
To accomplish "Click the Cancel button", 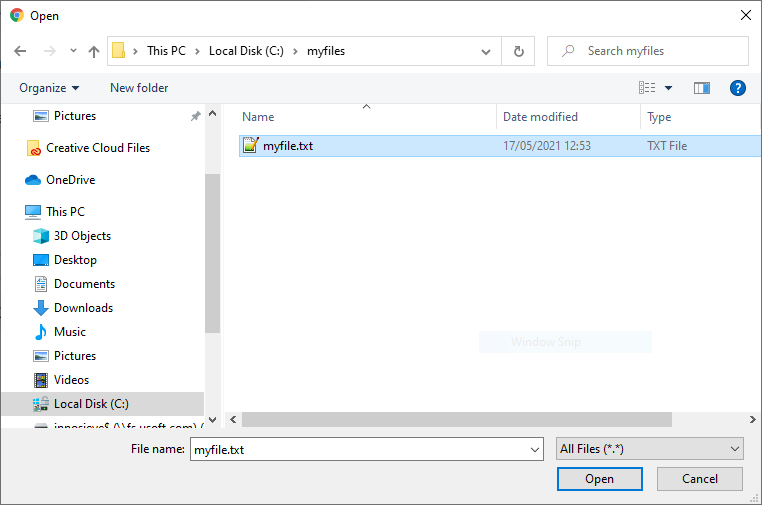I will [699, 479].
